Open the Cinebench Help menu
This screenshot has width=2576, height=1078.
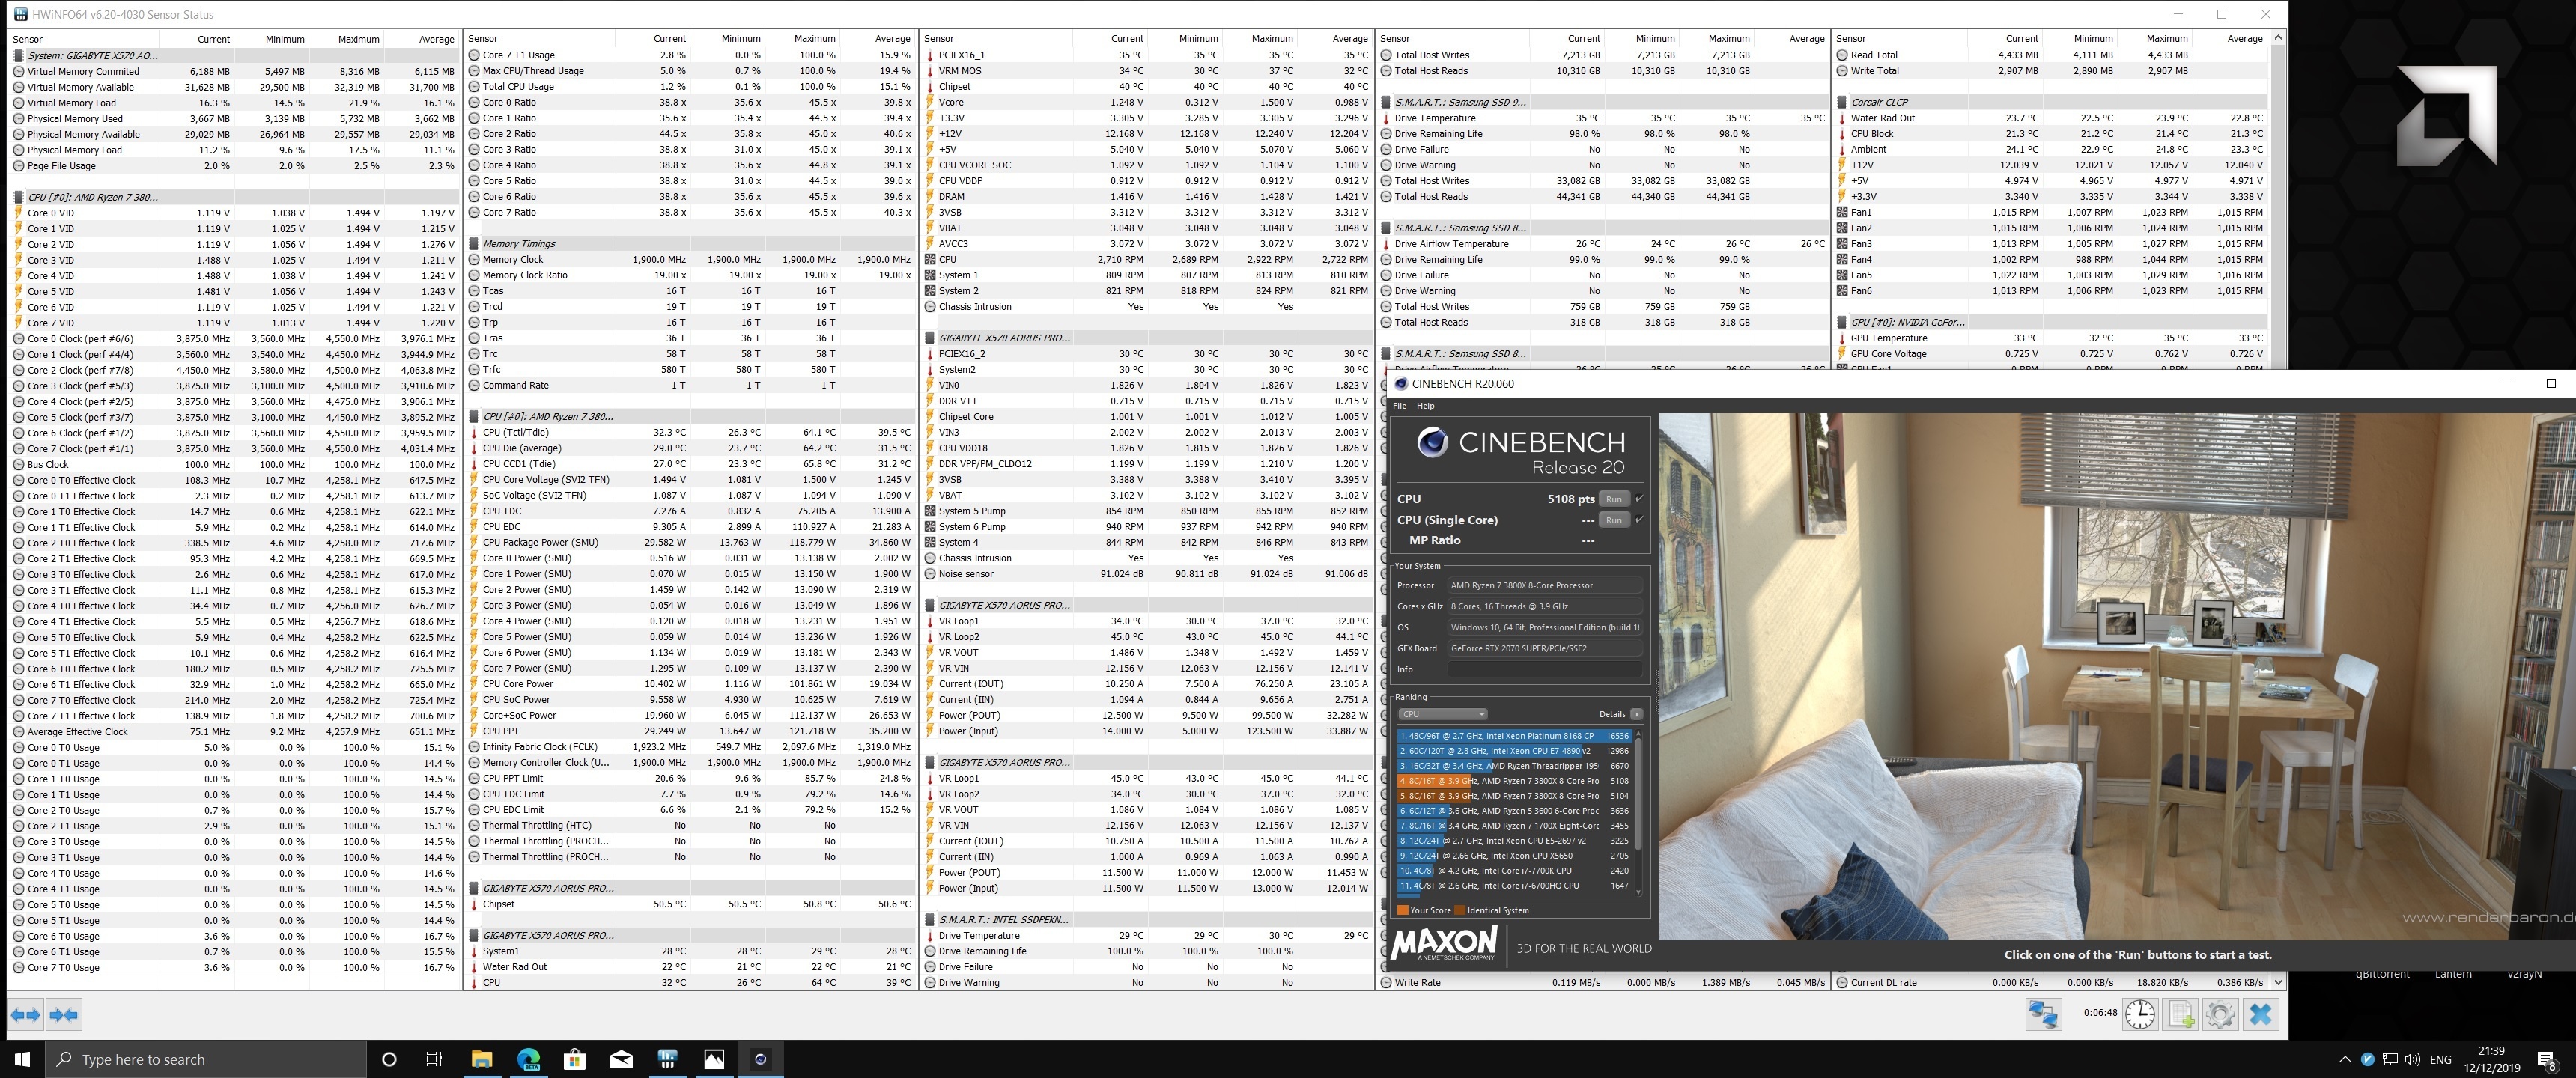[1425, 406]
